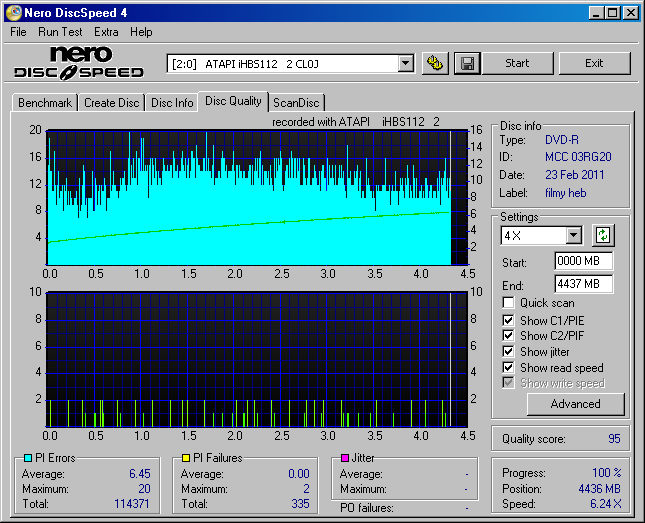Click the PI Failures total 335
The width and height of the screenshot is (645, 523).
(x=300, y=504)
